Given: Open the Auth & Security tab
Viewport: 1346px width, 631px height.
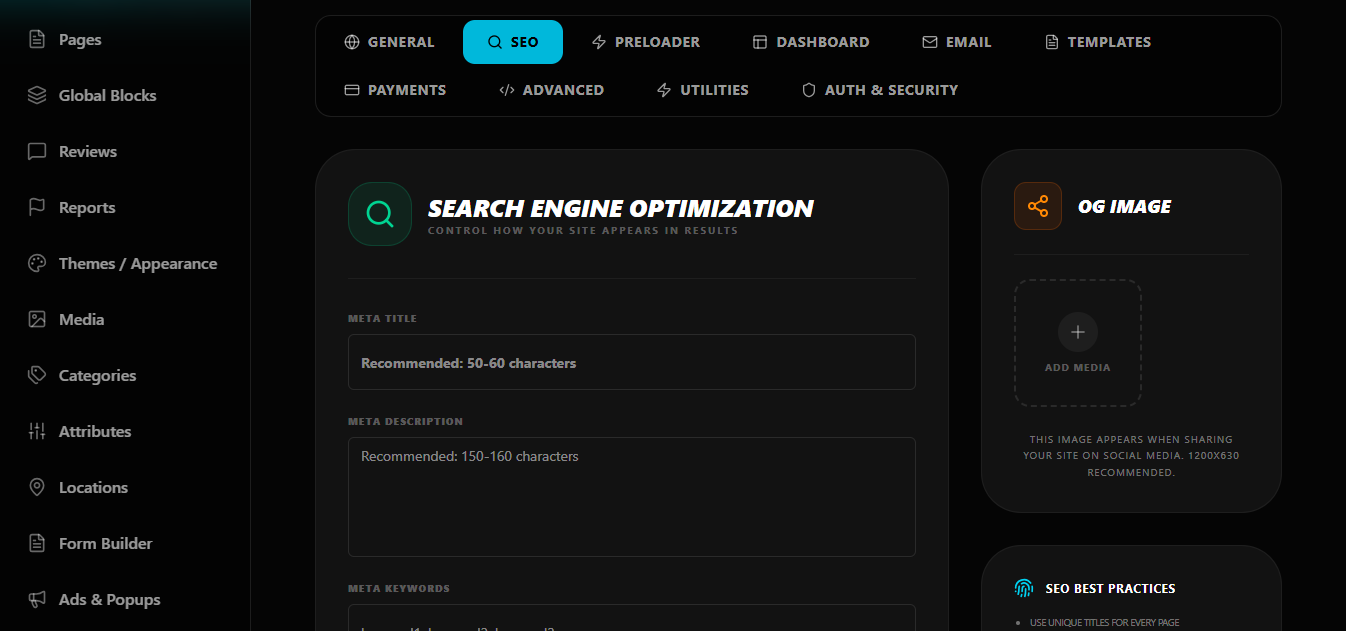Looking at the screenshot, I should click(x=879, y=90).
